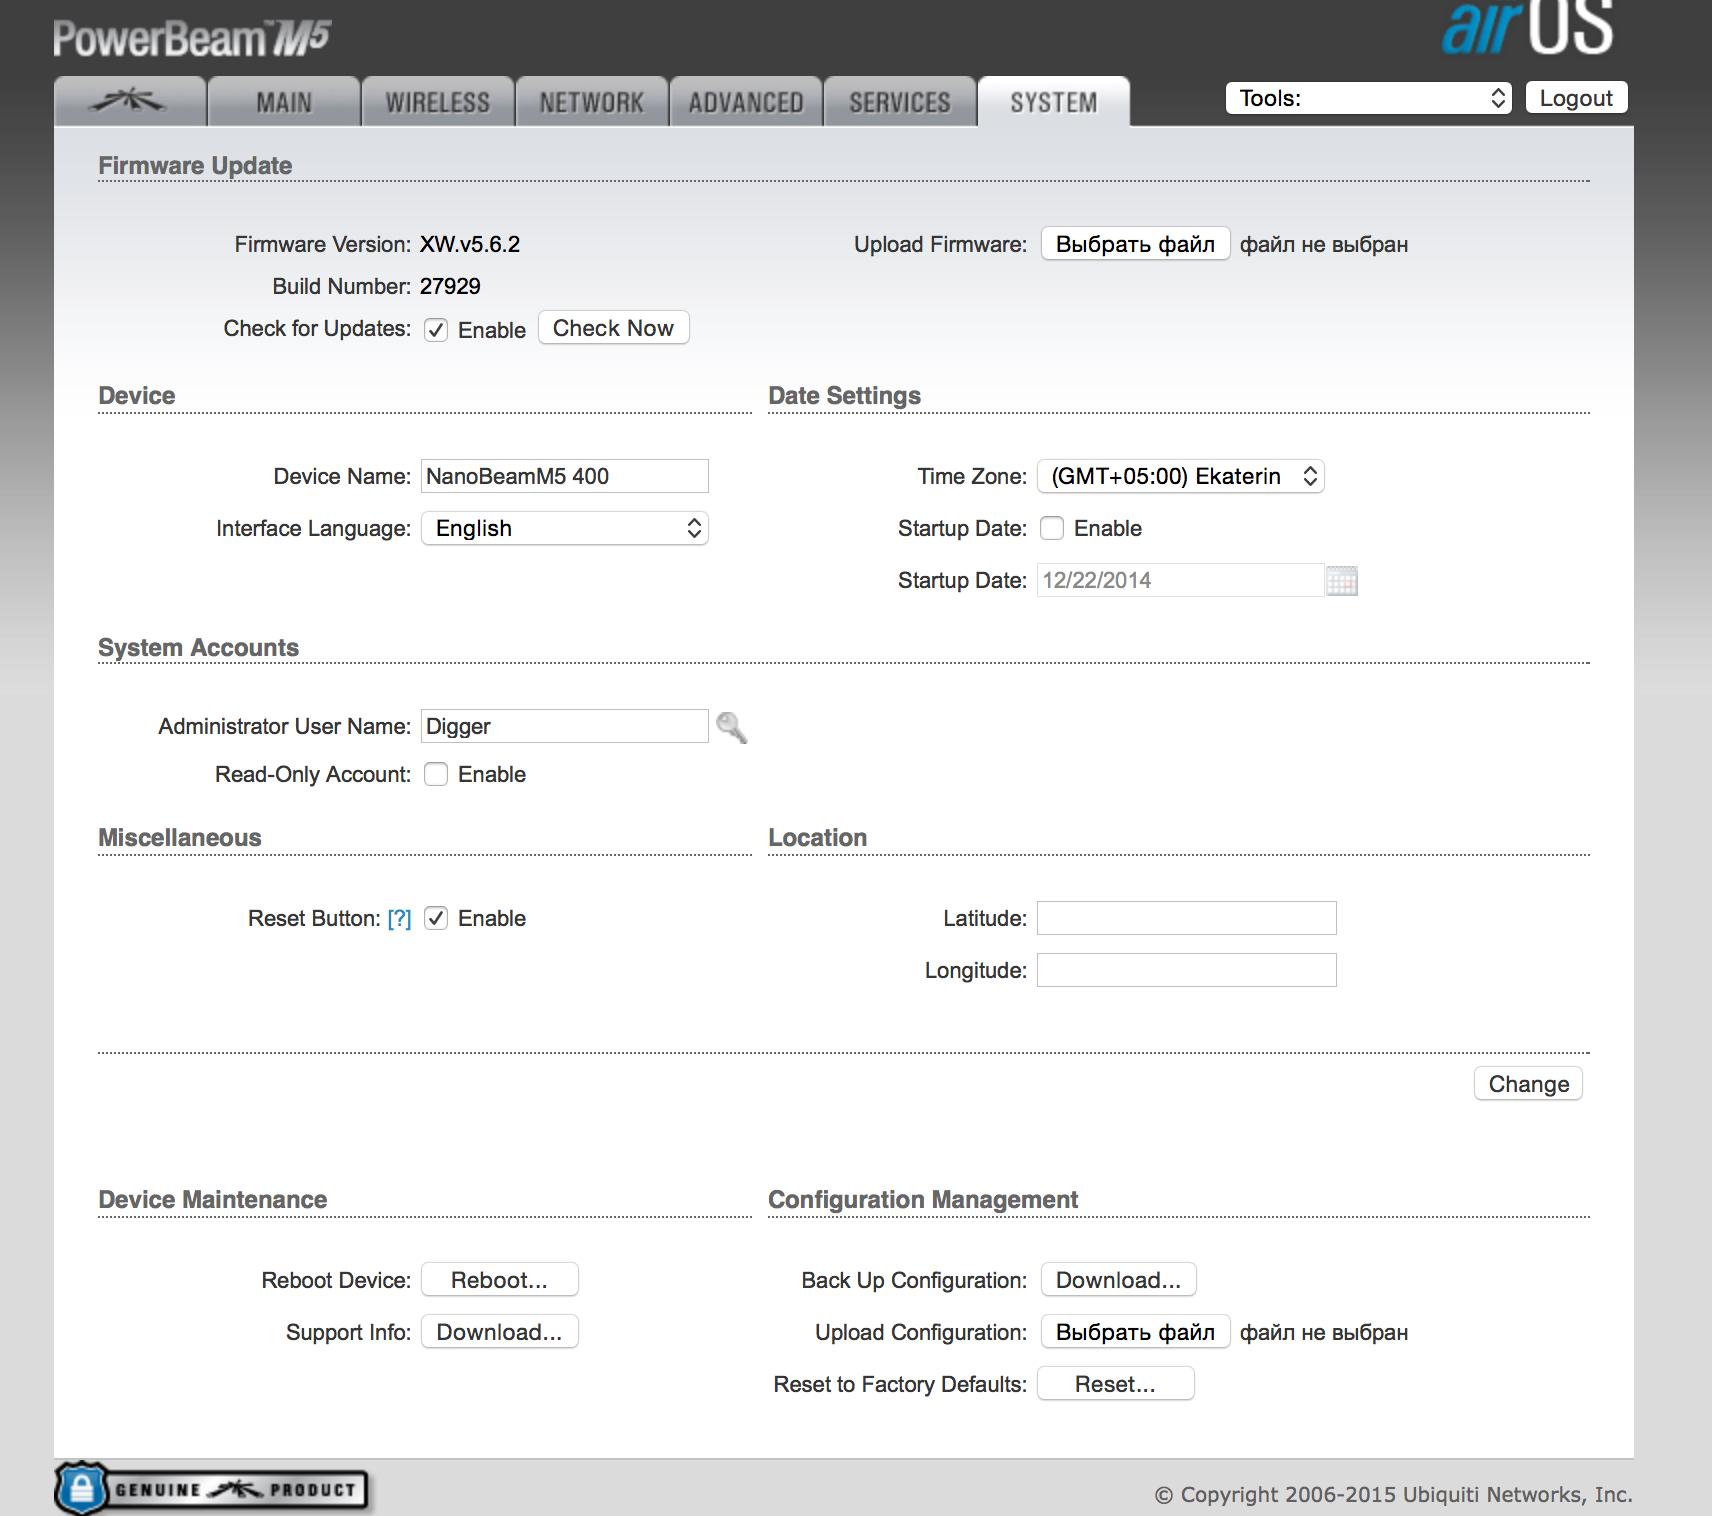Switch to the NETWORK tab

[x=592, y=102]
